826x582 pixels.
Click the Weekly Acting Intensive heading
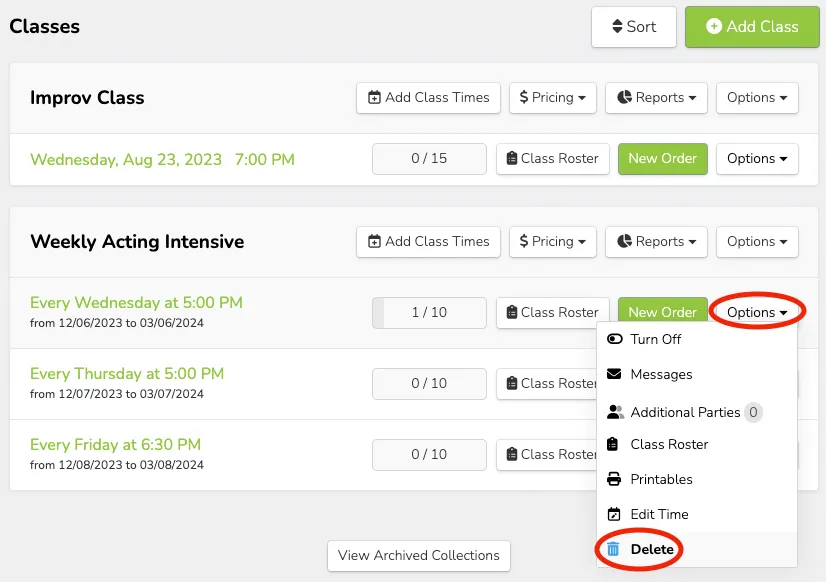[137, 242]
